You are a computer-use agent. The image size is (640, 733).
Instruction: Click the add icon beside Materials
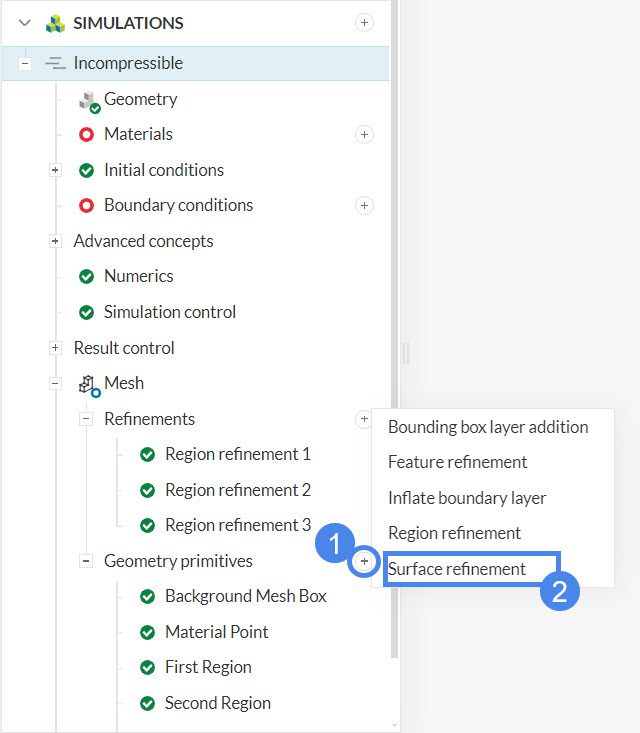coord(364,134)
